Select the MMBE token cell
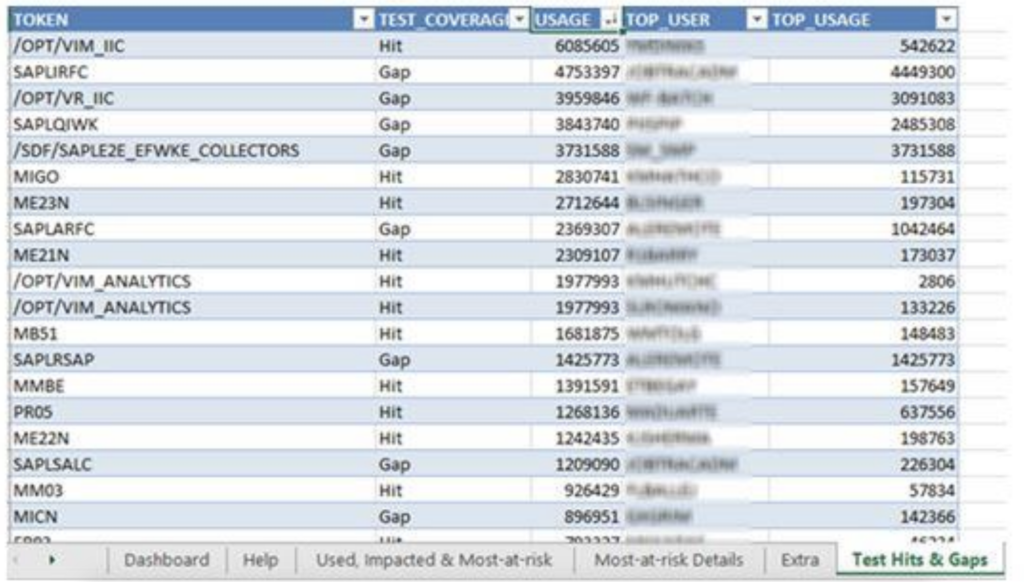1024x582 pixels. point(192,385)
